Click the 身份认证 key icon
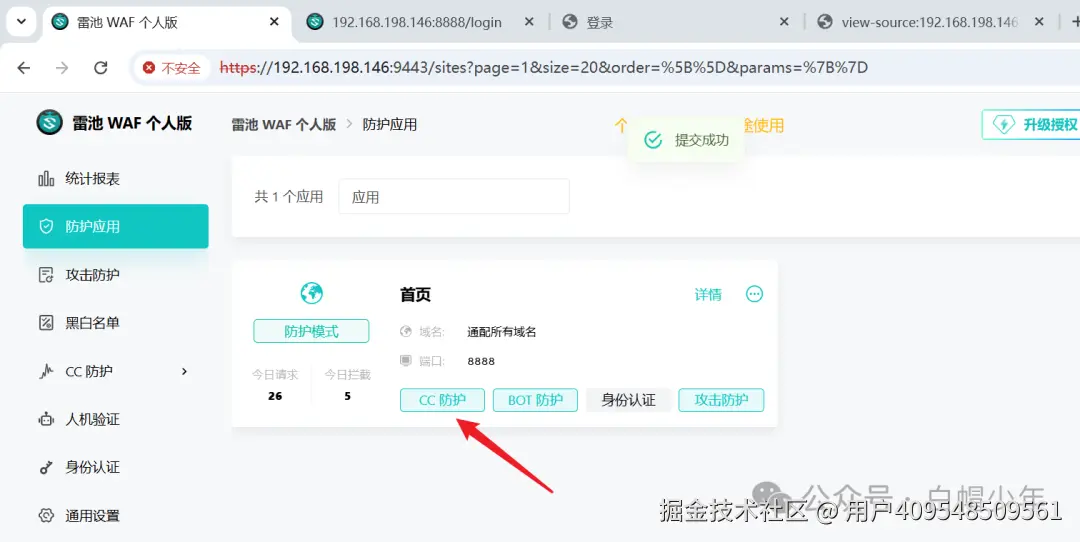Screen dimensions: 1080x542 pos(46,468)
